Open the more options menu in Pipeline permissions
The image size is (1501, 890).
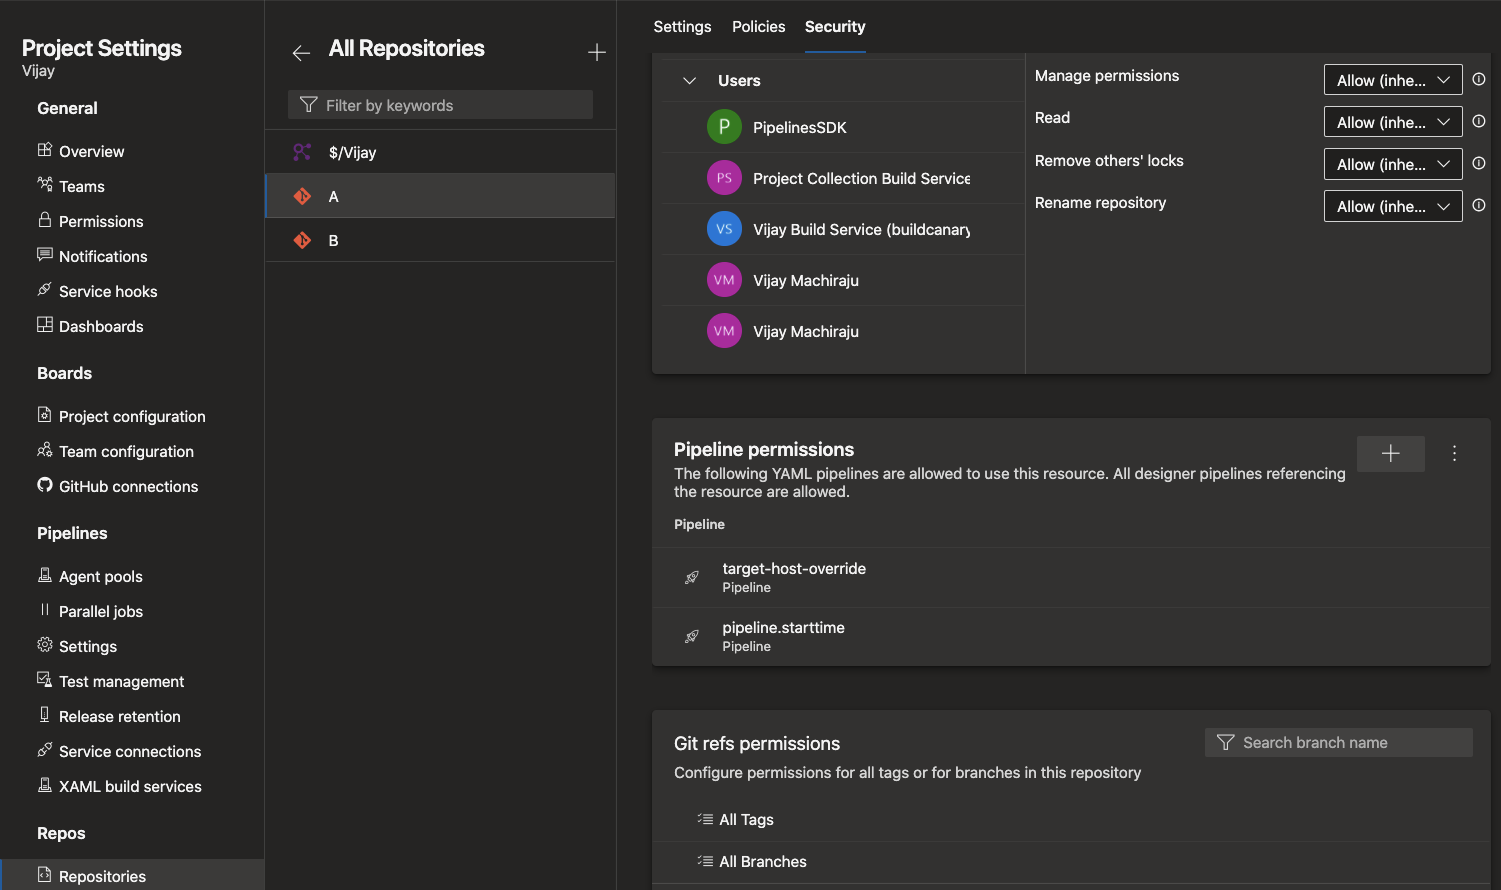click(1454, 453)
